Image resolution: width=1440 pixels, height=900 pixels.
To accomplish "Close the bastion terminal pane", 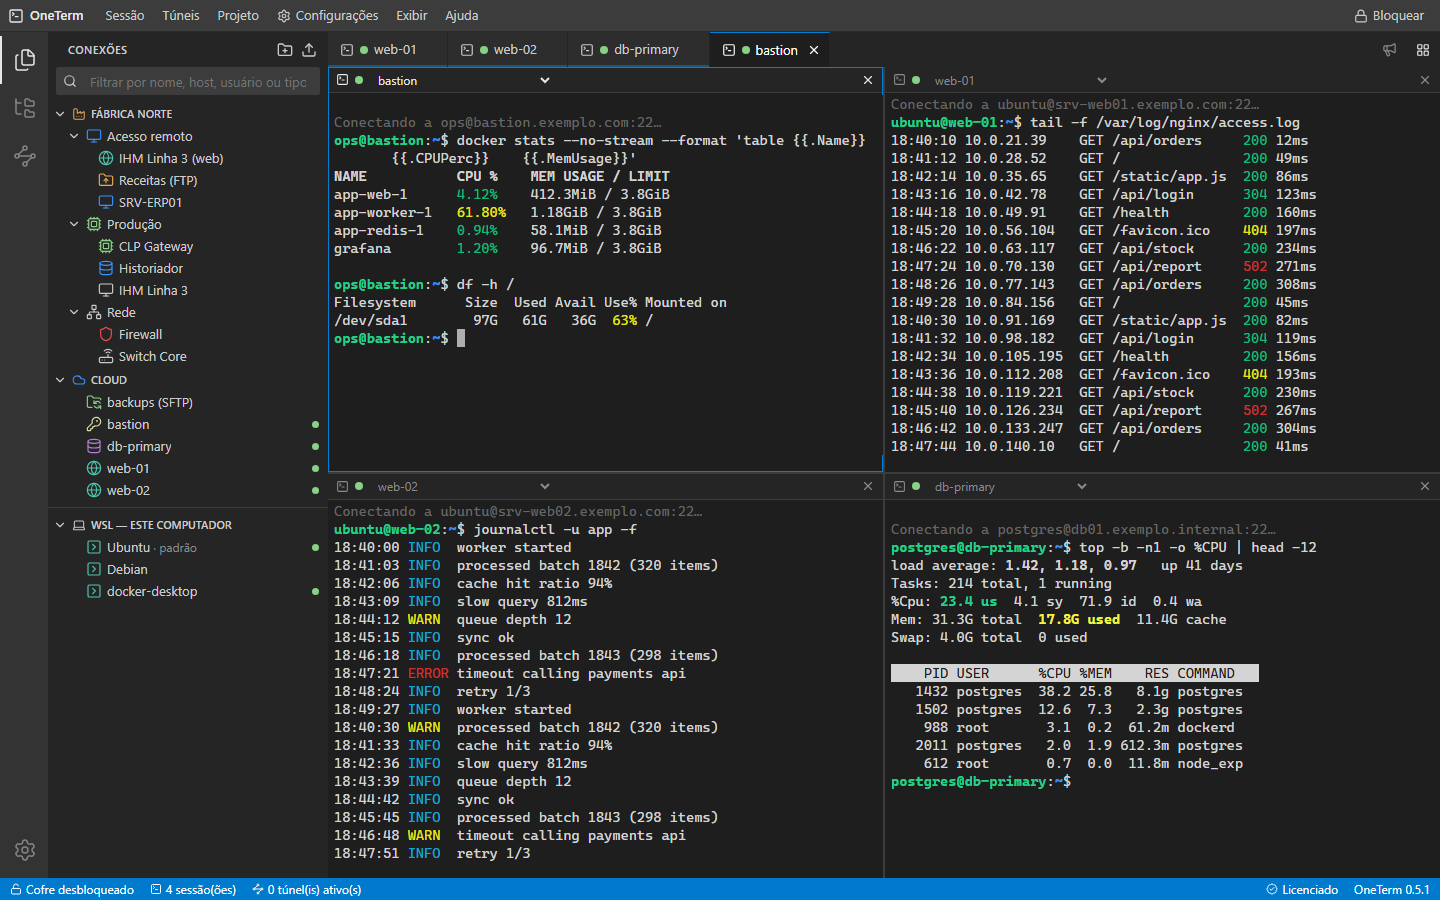I will tap(868, 80).
